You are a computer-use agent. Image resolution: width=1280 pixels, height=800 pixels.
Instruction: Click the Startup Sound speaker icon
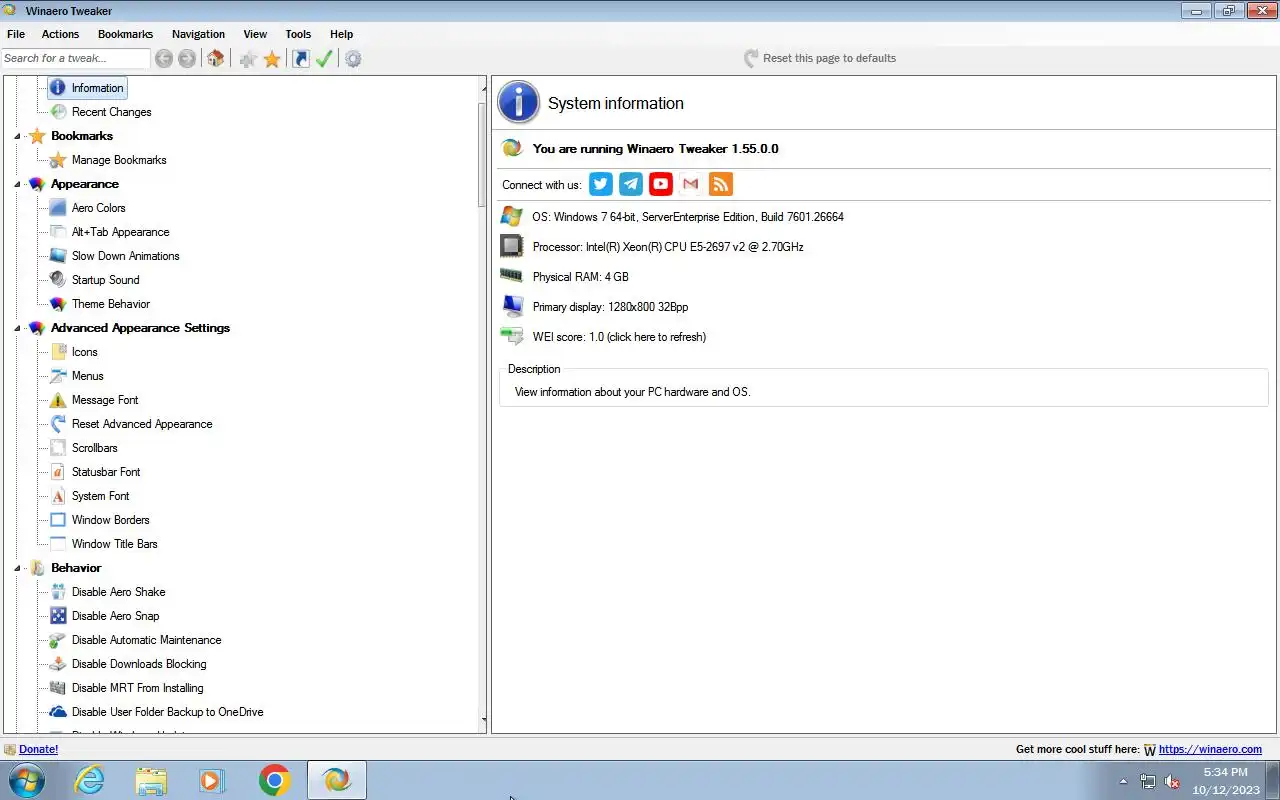tap(58, 280)
